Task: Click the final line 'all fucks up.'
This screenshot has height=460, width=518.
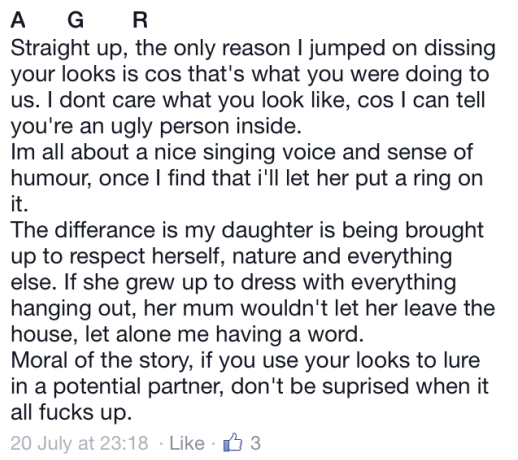Action: click(x=71, y=413)
